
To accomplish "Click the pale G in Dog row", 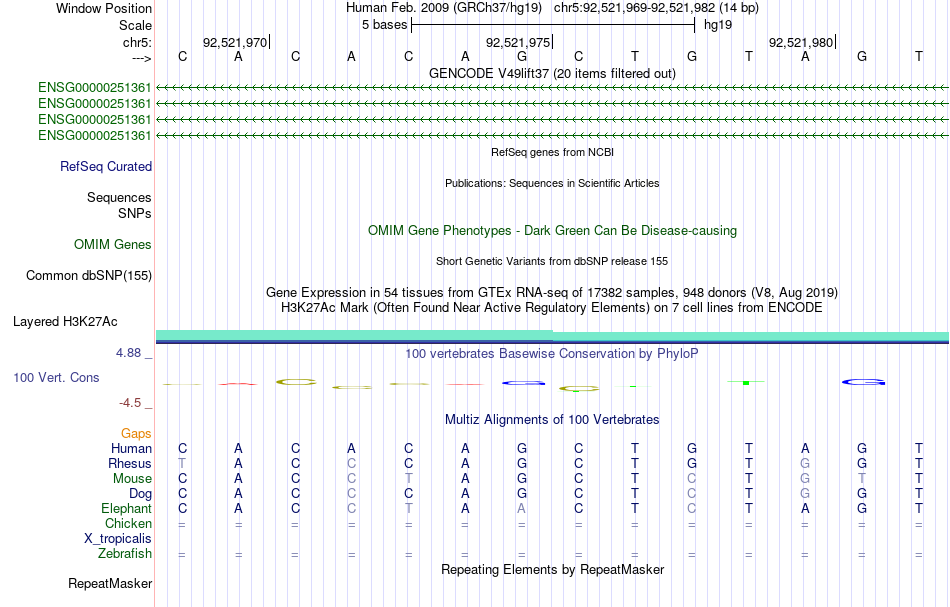I will tap(805, 494).
